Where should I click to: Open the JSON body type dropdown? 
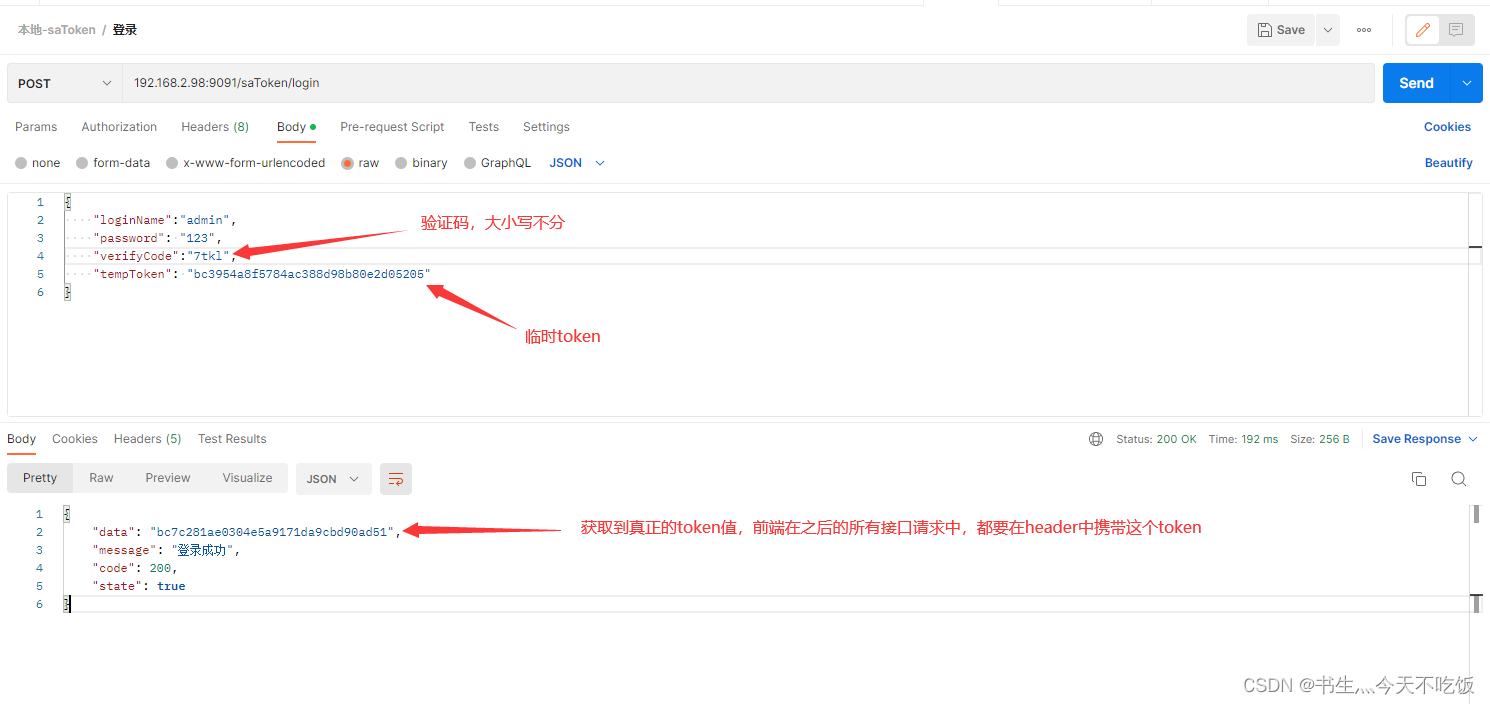pyautogui.click(x=575, y=162)
